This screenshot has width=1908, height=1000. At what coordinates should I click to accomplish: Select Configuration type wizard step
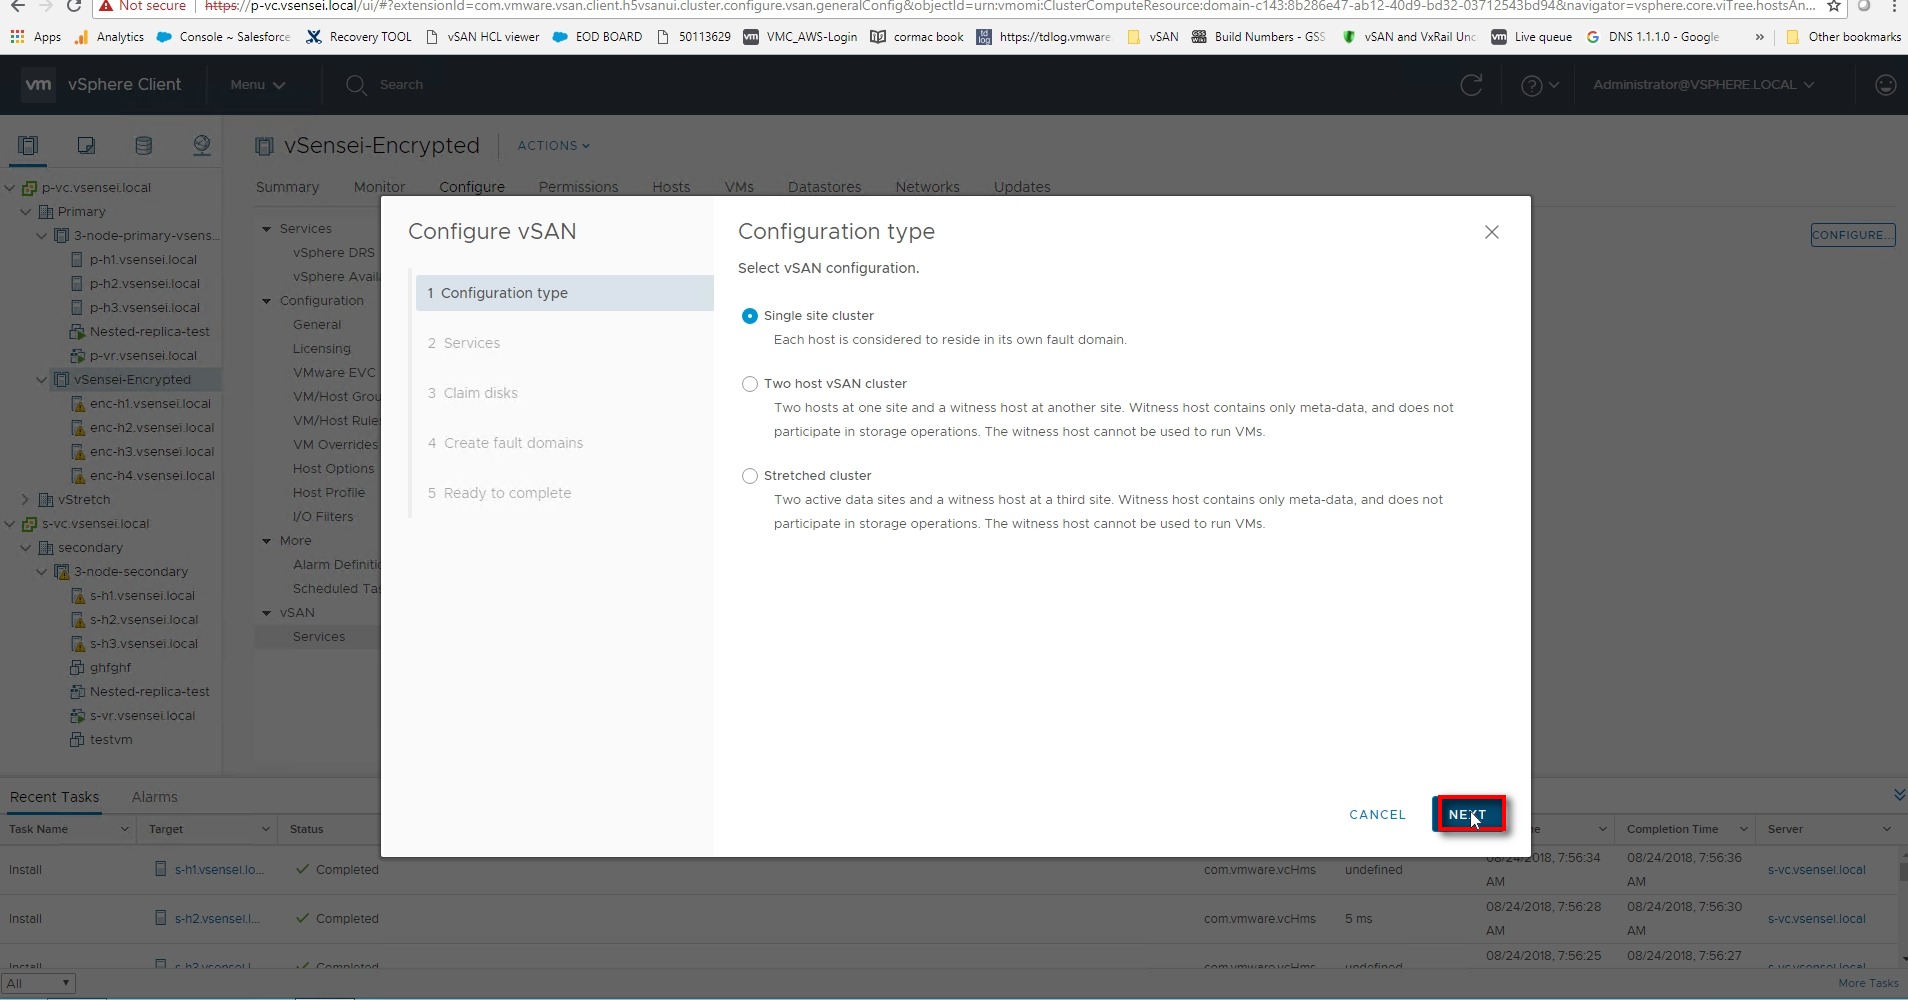(564, 293)
